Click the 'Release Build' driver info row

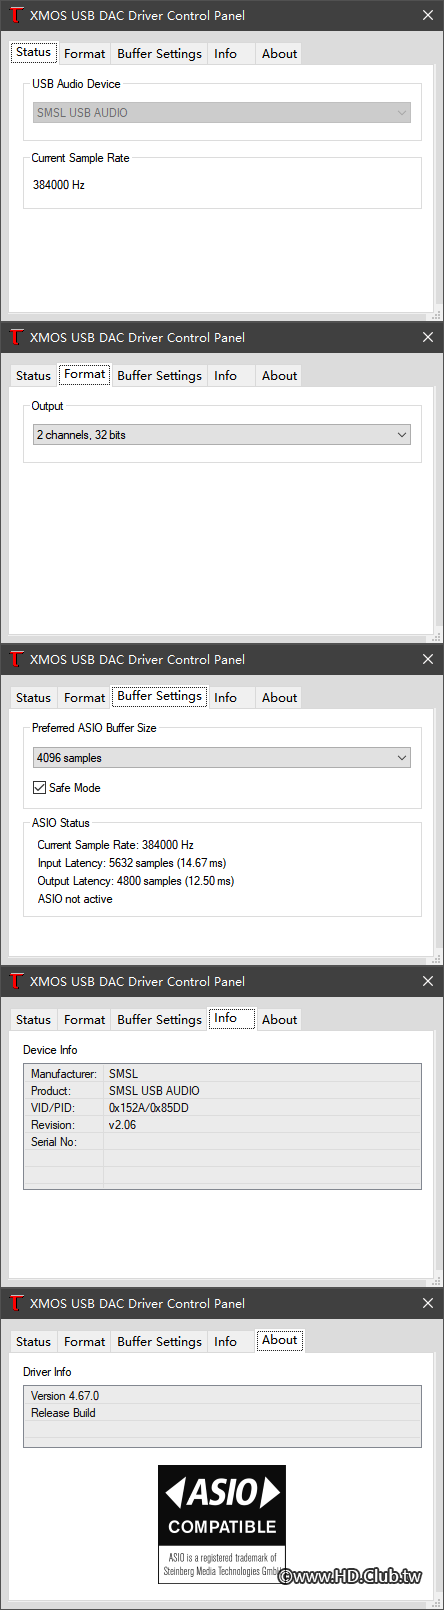click(x=222, y=1413)
